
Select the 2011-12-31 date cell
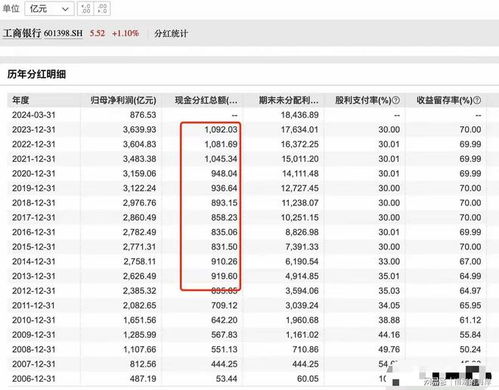click(x=34, y=306)
